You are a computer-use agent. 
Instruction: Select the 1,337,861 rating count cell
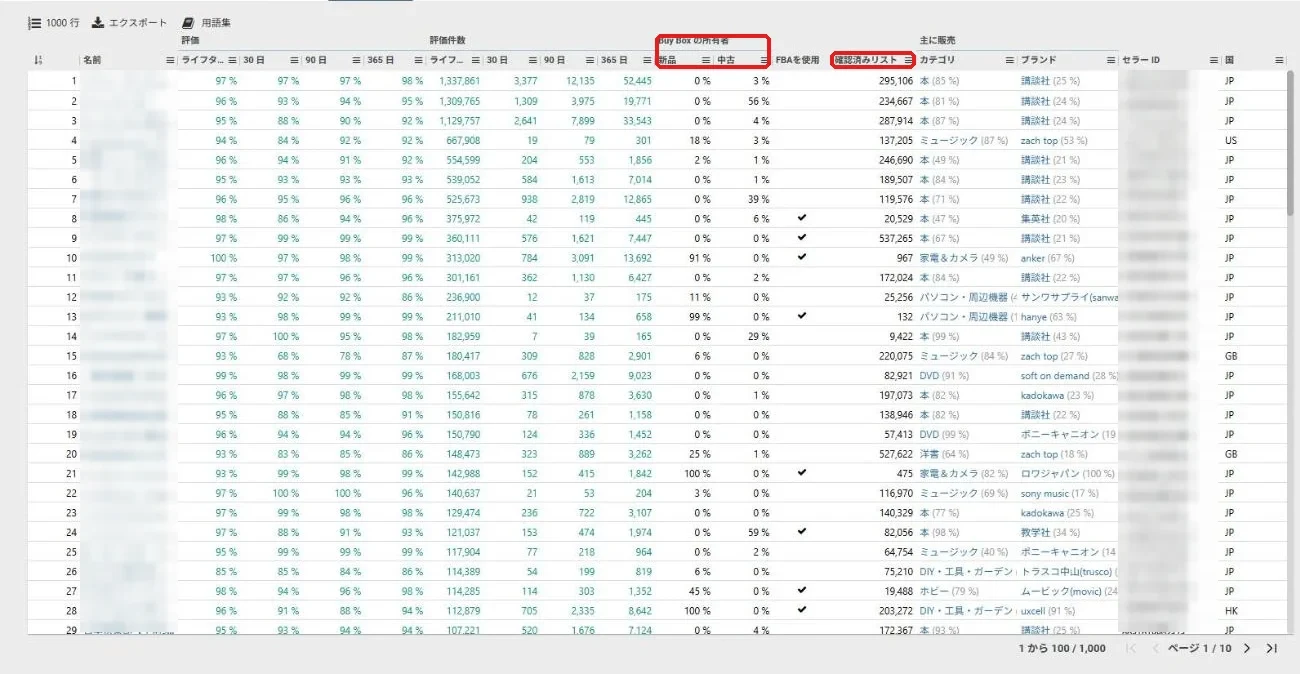point(459,81)
